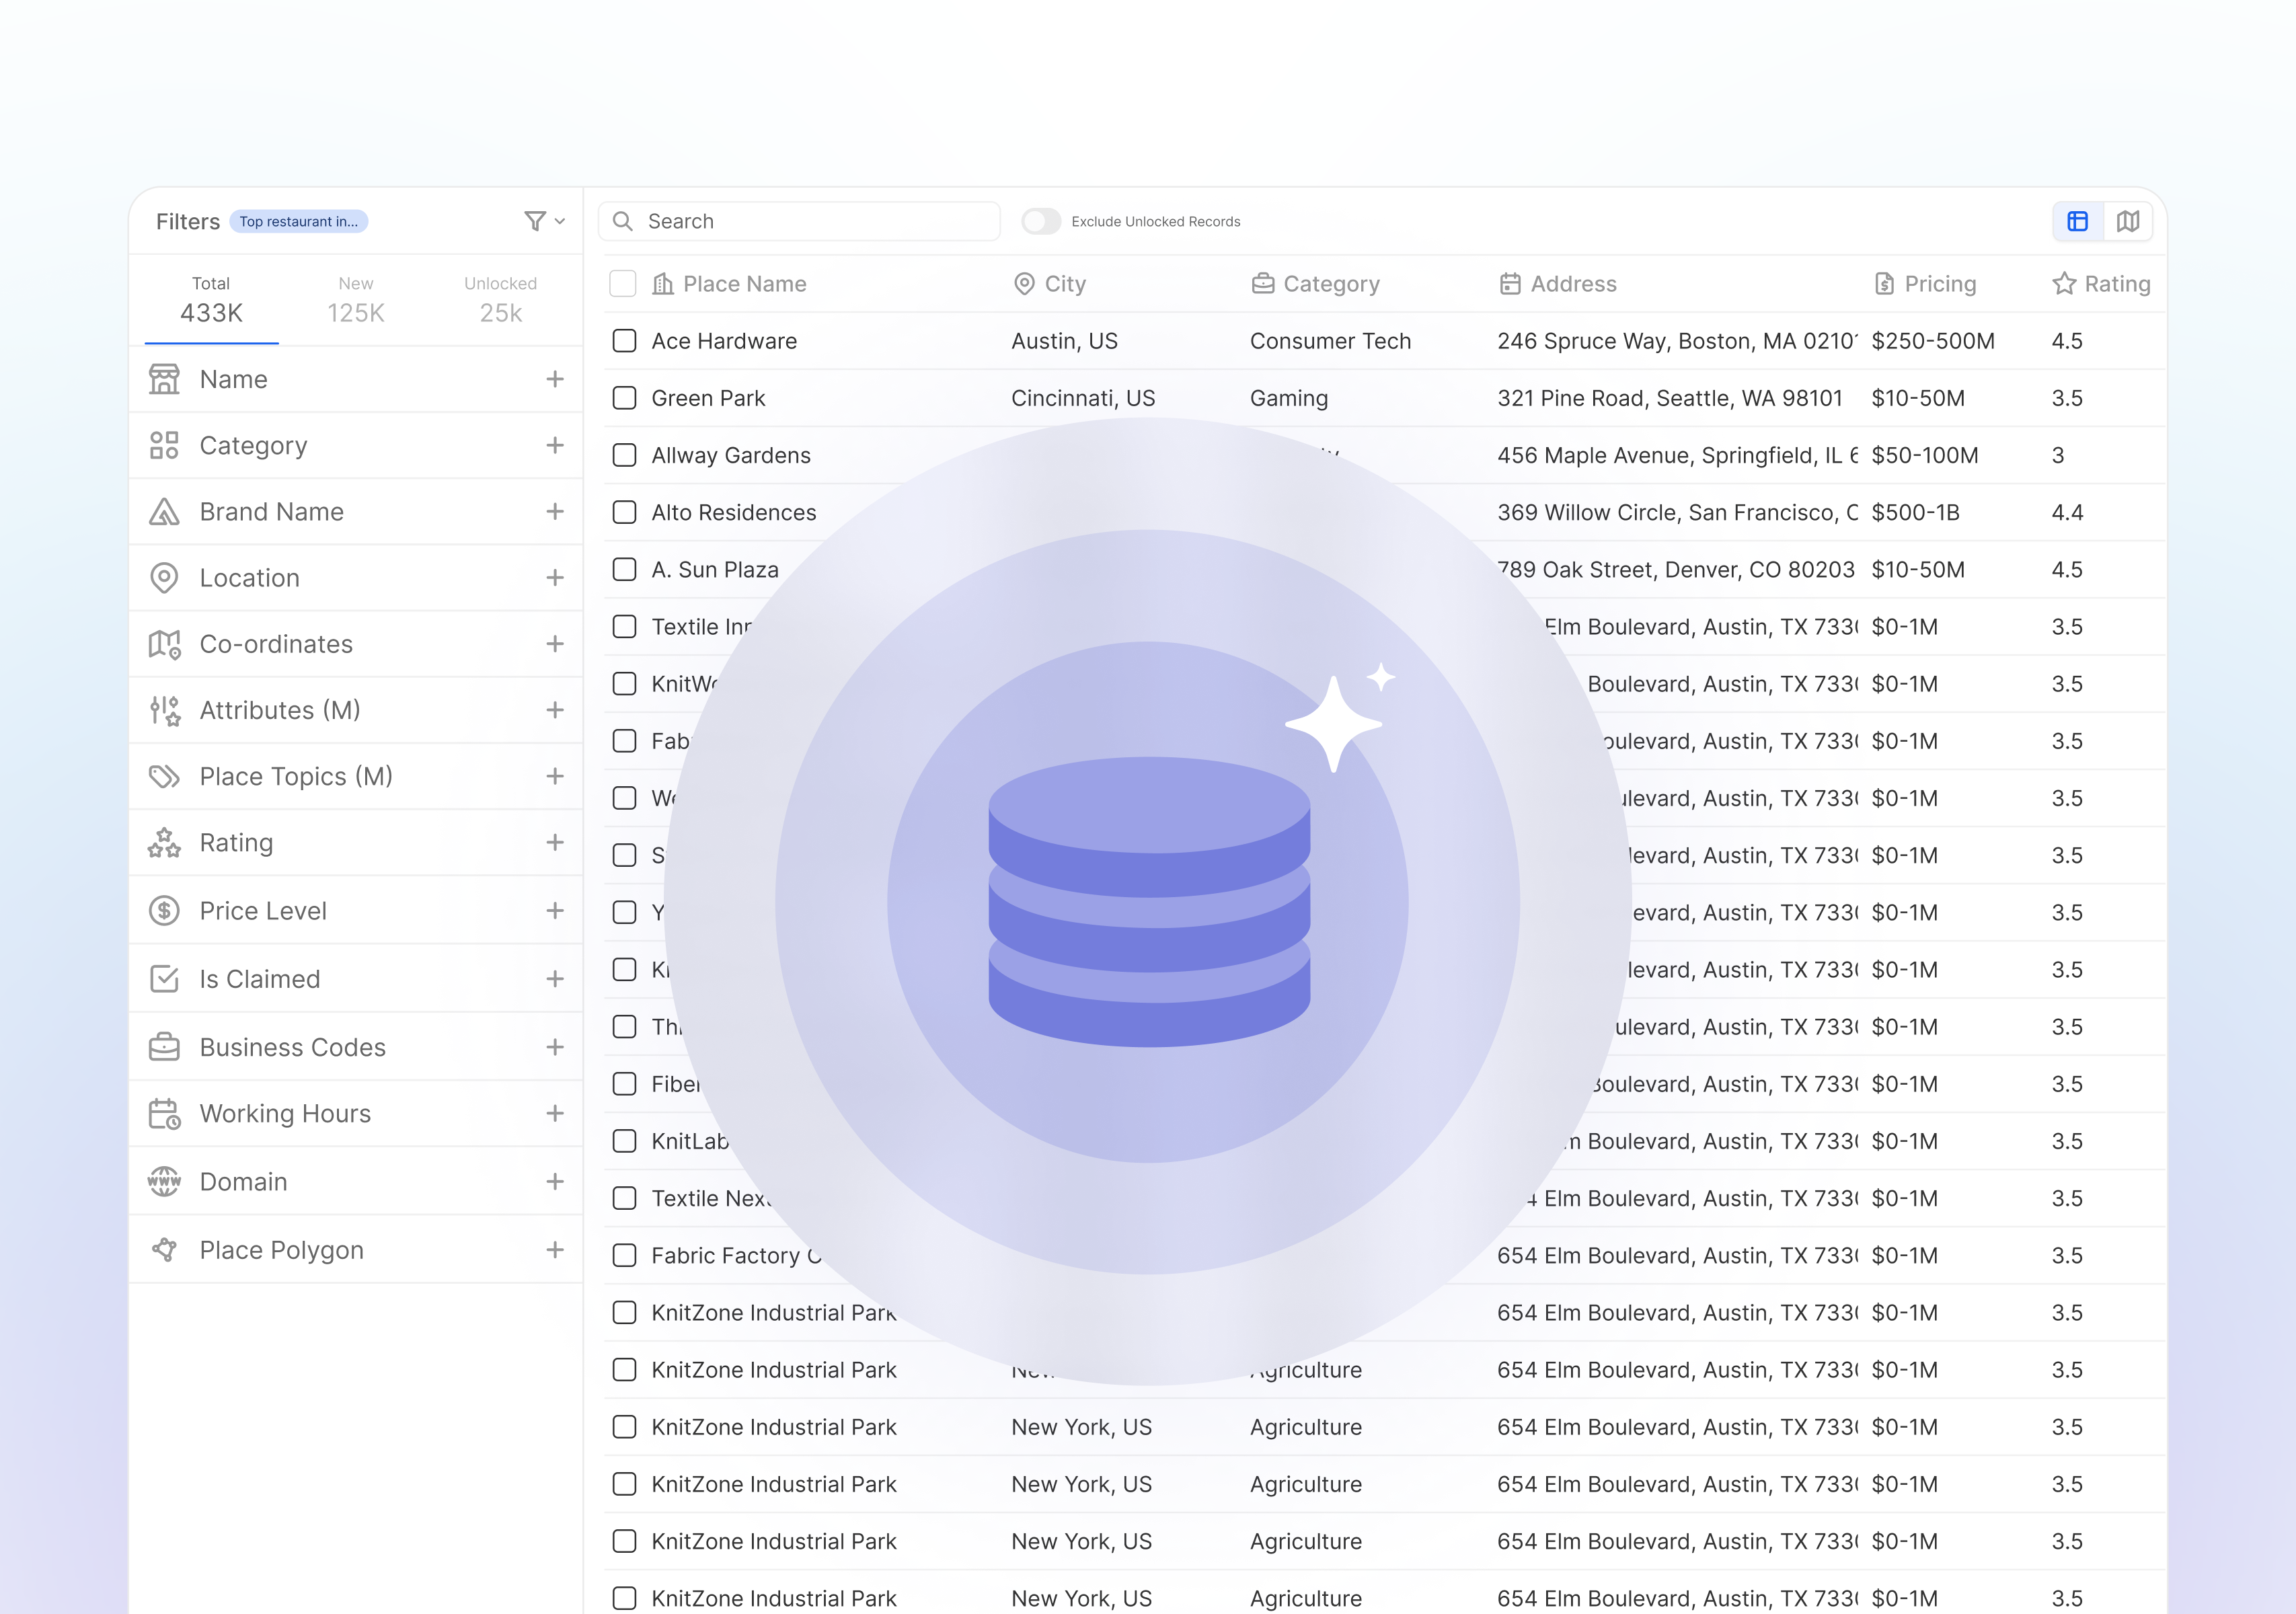Expand the Category filter with plus
Image resolution: width=2296 pixels, height=1614 pixels.
click(x=555, y=445)
